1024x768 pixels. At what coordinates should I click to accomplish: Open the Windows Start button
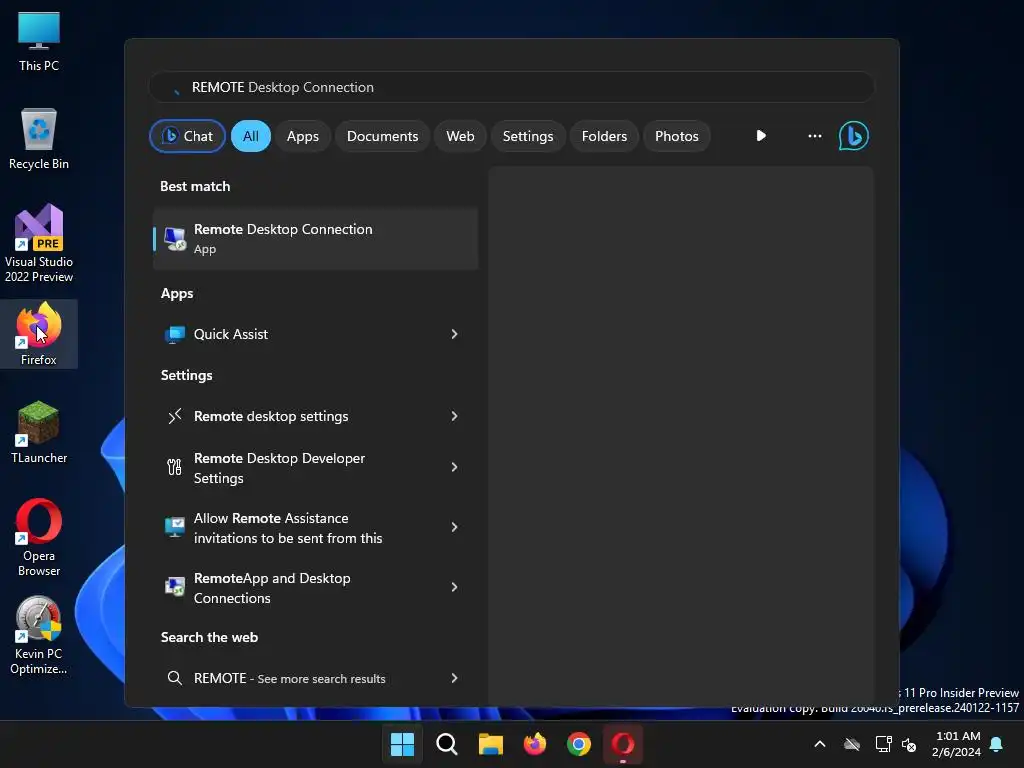coord(402,744)
